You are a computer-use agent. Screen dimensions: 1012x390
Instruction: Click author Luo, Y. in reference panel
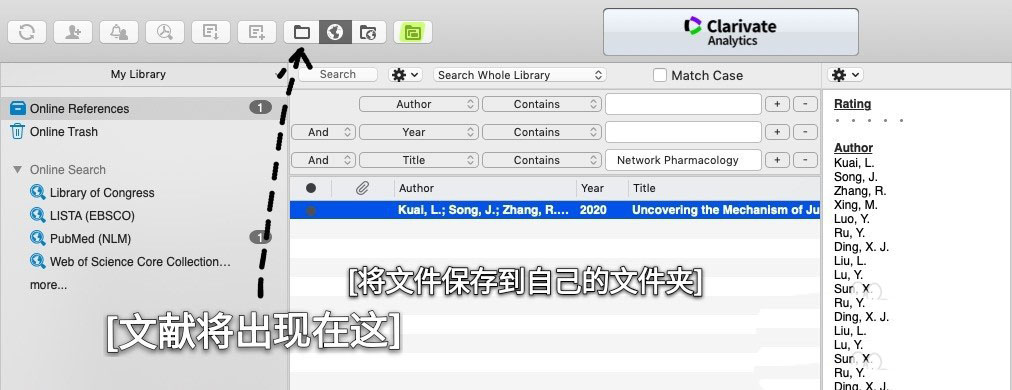coord(852,219)
